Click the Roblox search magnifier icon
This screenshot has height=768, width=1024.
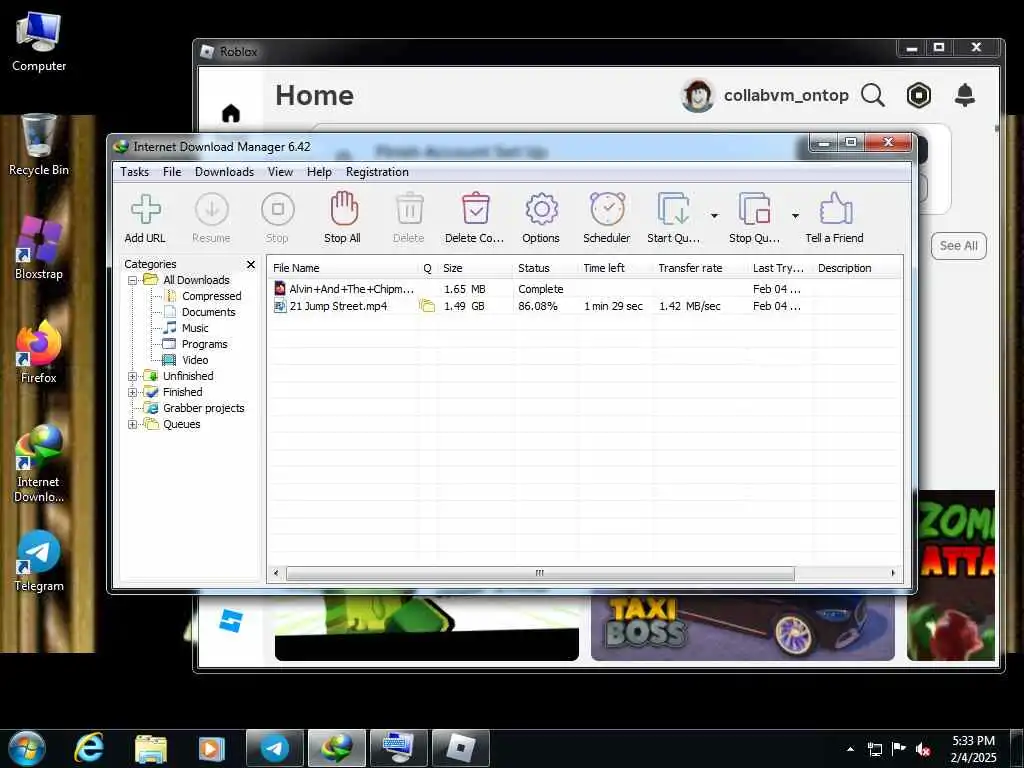click(x=872, y=95)
